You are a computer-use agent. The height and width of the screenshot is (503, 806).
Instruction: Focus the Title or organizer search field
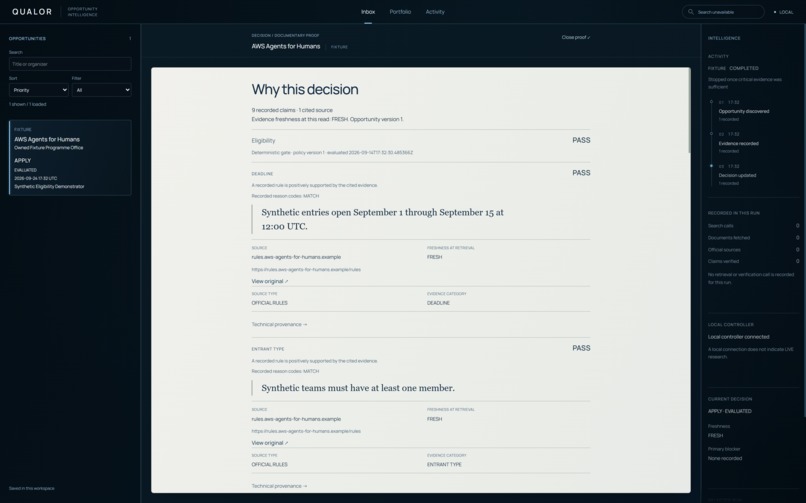tap(70, 64)
